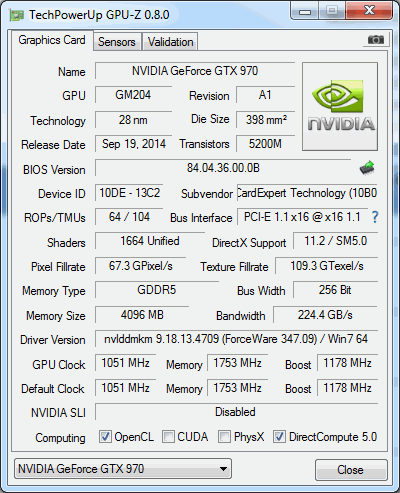Click the Default Clock row Boost 1178 MHz
Viewport: 400px width, 493px height.
pyautogui.click(x=348, y=388)
